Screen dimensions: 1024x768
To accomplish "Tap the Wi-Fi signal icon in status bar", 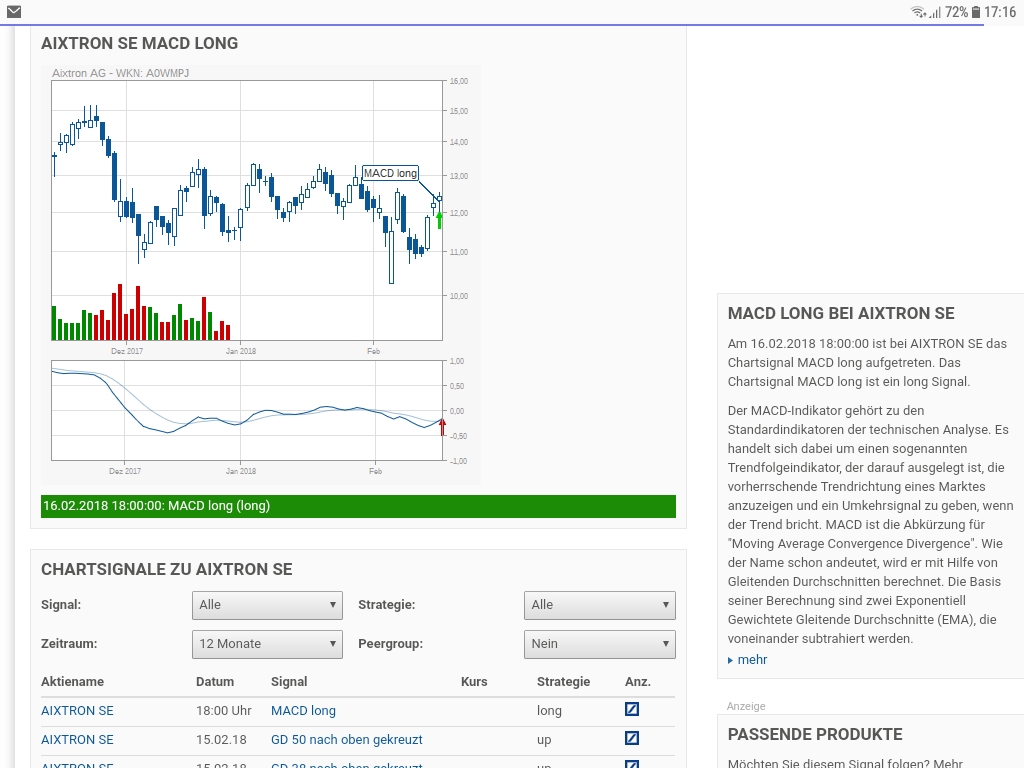I will click(x=919, y=12).
